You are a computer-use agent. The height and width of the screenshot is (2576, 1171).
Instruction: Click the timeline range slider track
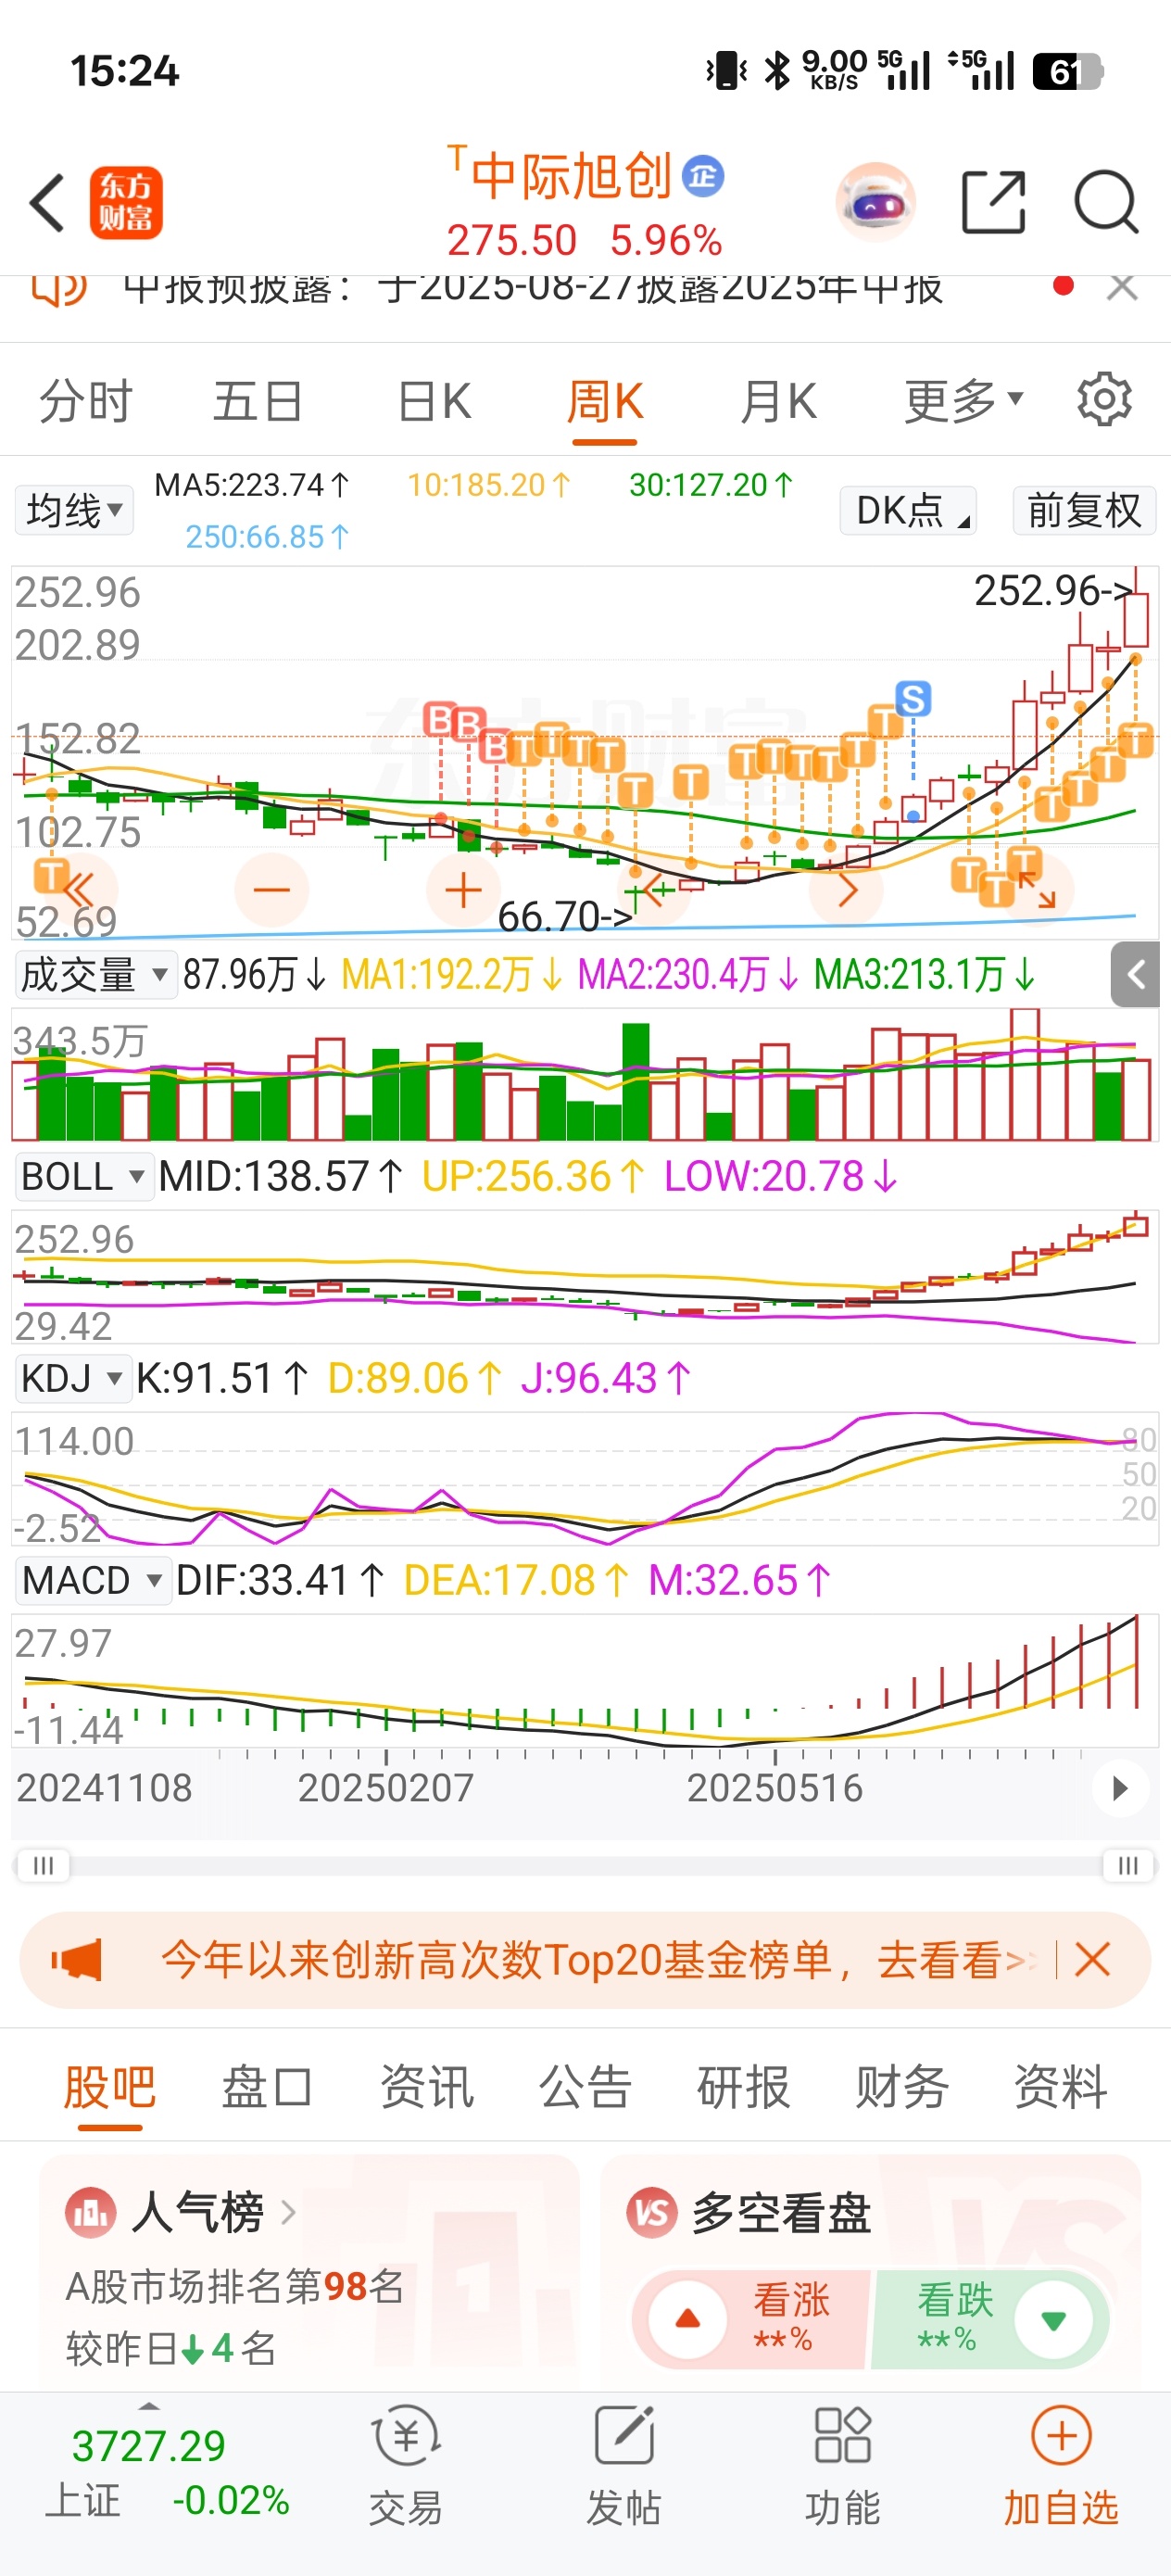[x=585, y=1865]
